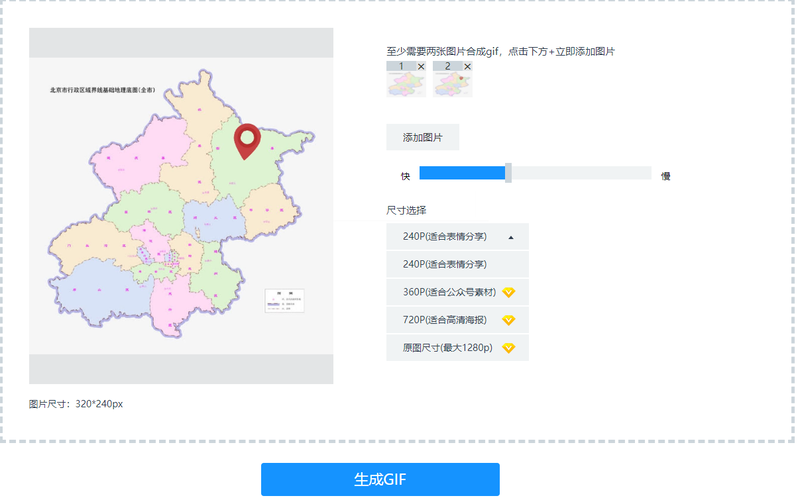This screenshot has width=800, height=500.
Task: Select thumbnail of image 2
Action: (453, 84)
